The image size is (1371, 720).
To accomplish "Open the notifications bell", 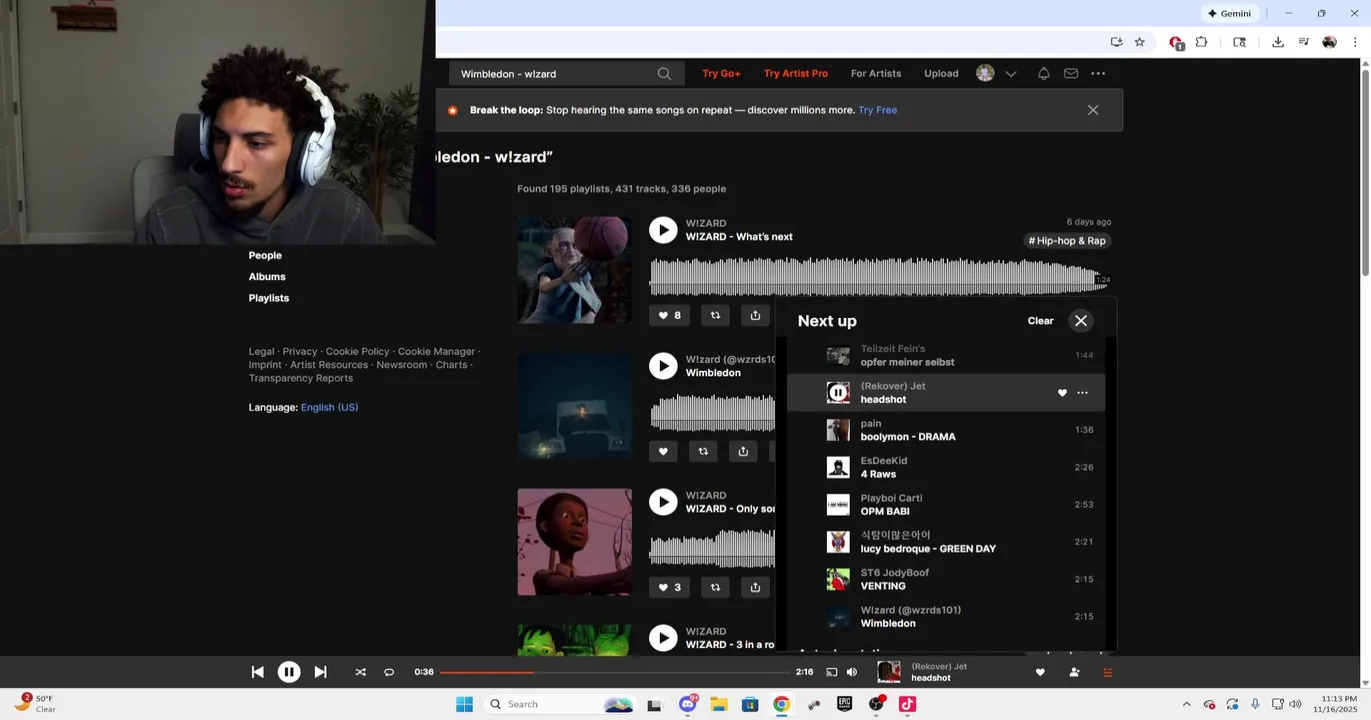I will 1043,74.
